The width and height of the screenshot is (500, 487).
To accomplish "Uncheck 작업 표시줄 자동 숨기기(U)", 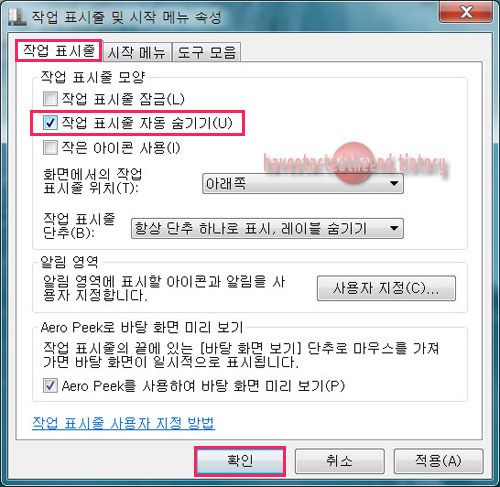I will (50, 123).
